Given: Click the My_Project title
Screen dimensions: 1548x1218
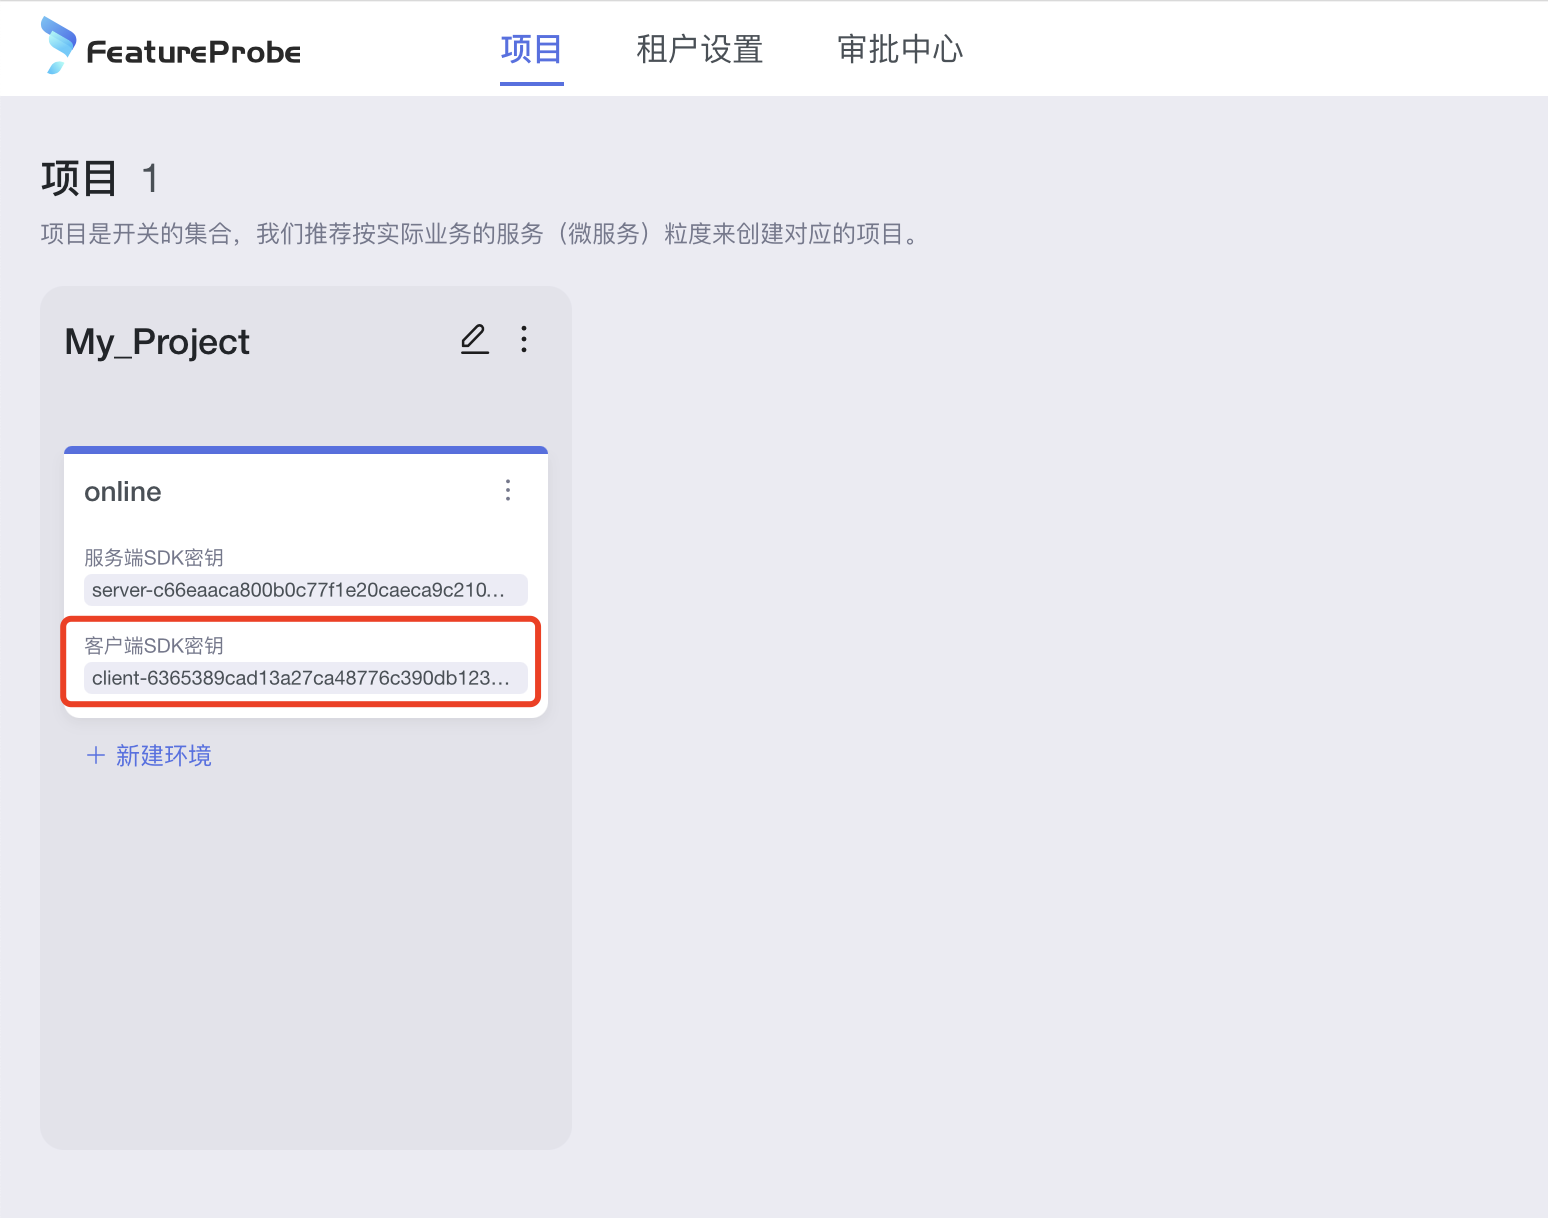Looking at the screenshot, I should [157, 342].
